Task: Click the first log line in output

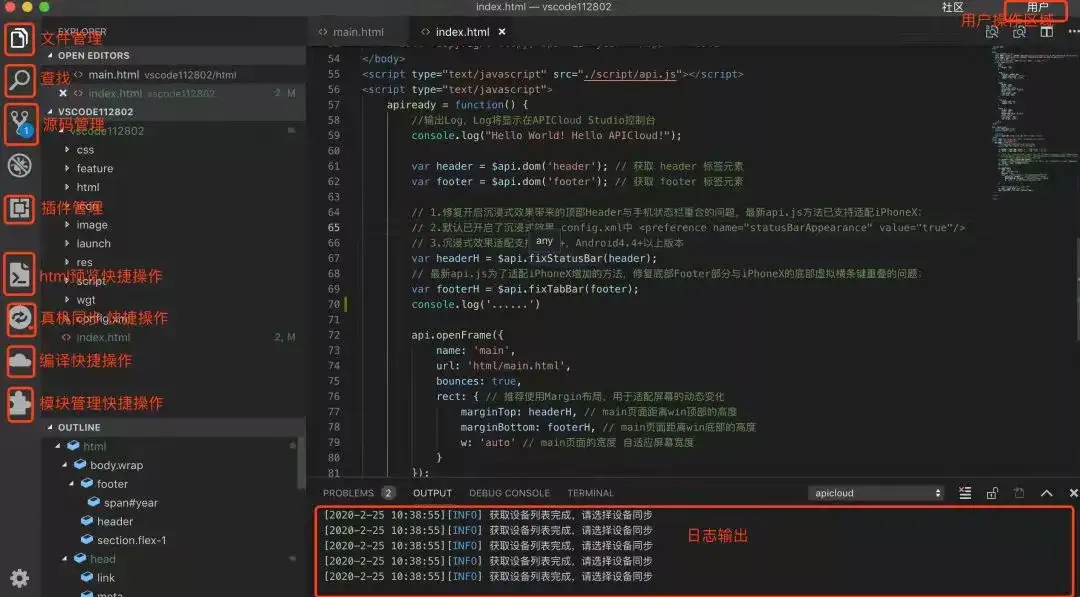Action: click(488, 515)
